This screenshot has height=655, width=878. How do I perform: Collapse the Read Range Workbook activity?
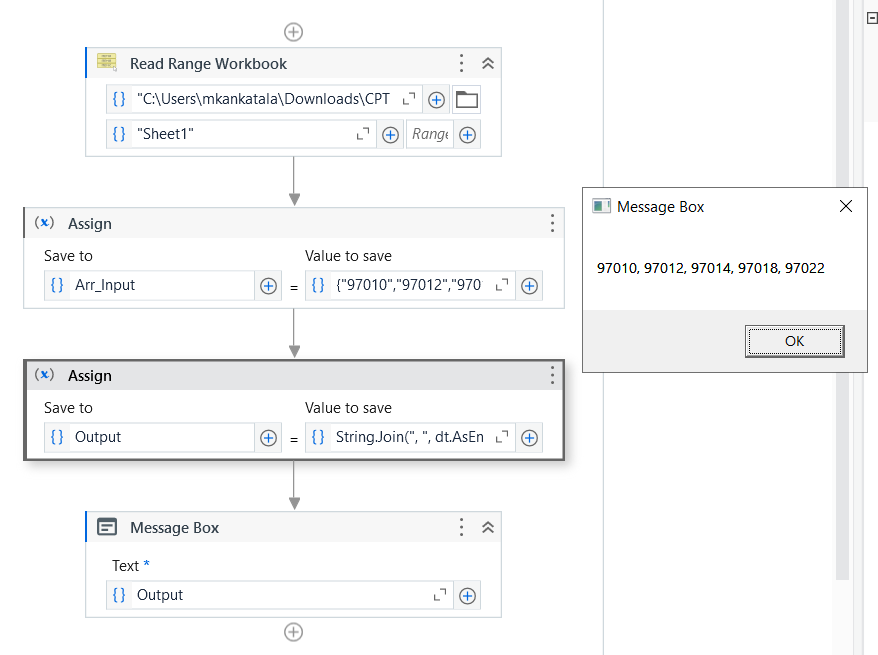point(488,63)
